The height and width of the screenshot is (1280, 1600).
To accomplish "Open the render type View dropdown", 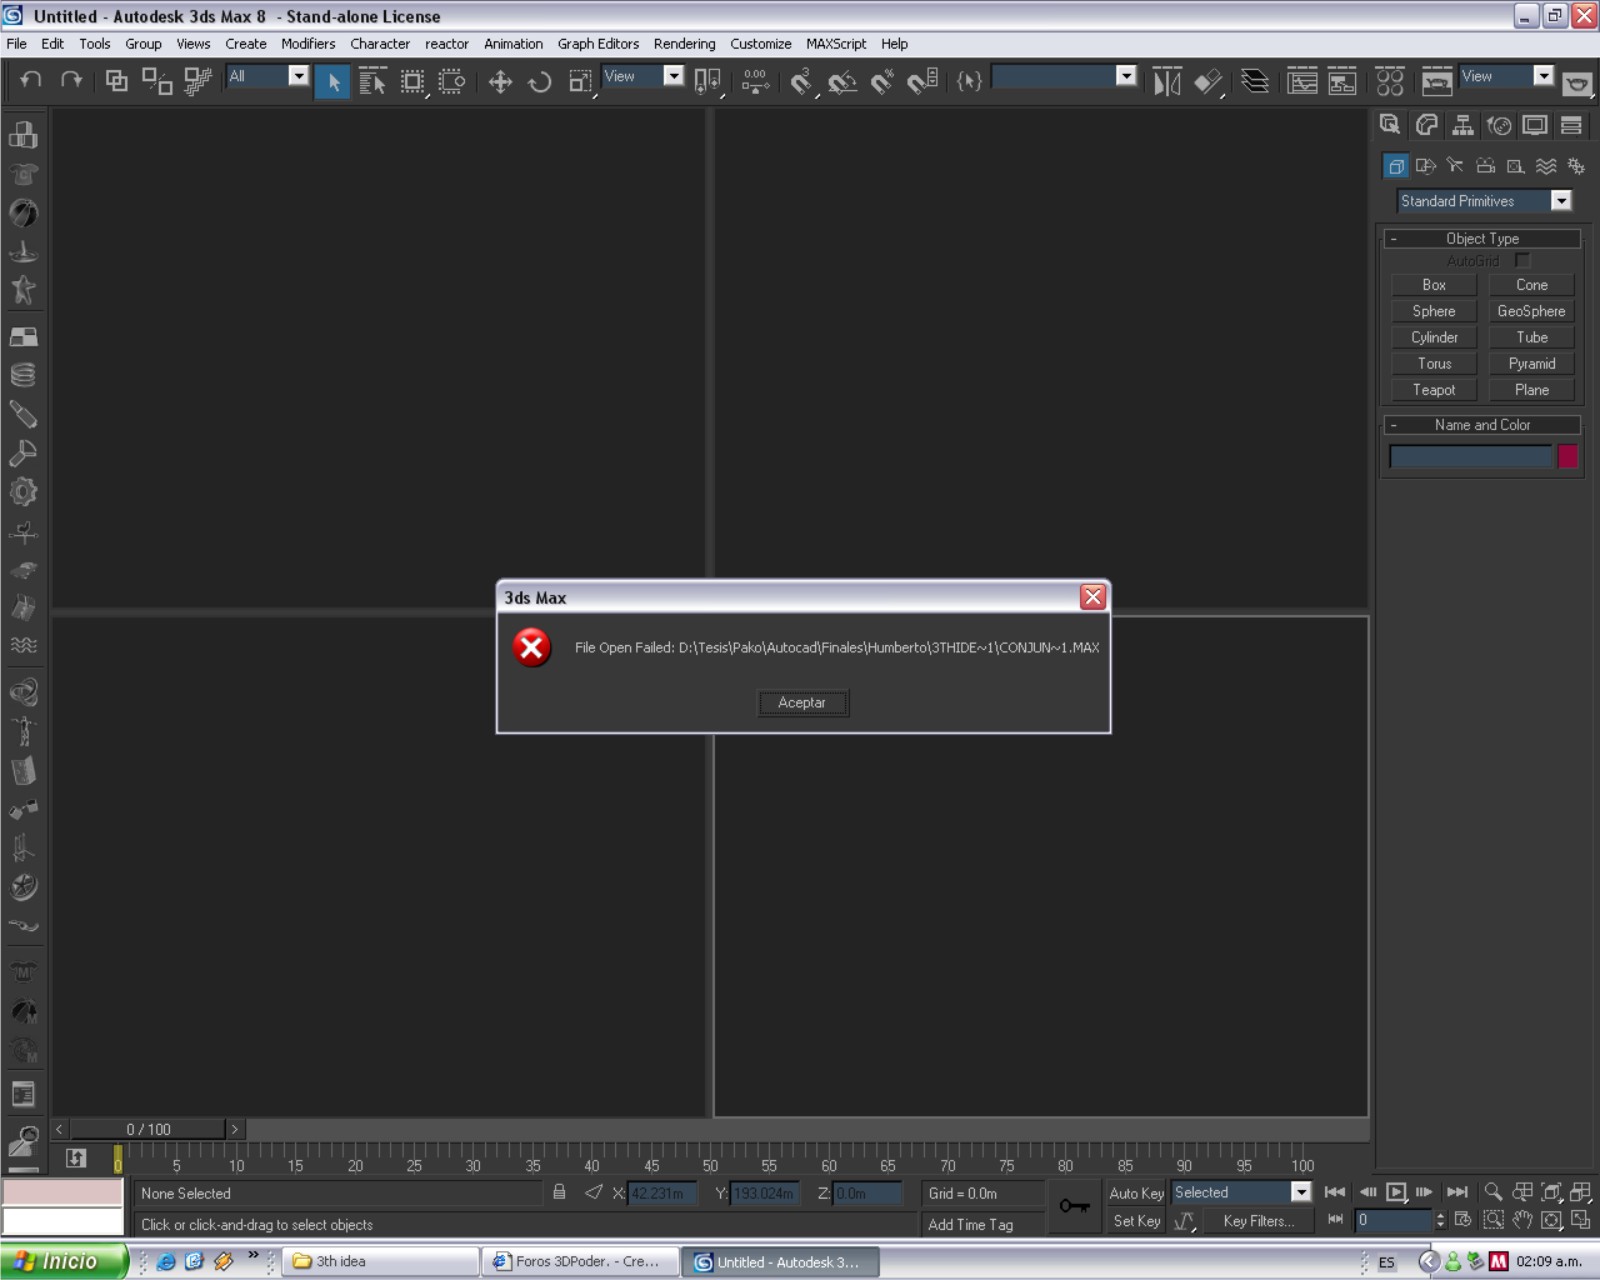I will coord(1544,76).
